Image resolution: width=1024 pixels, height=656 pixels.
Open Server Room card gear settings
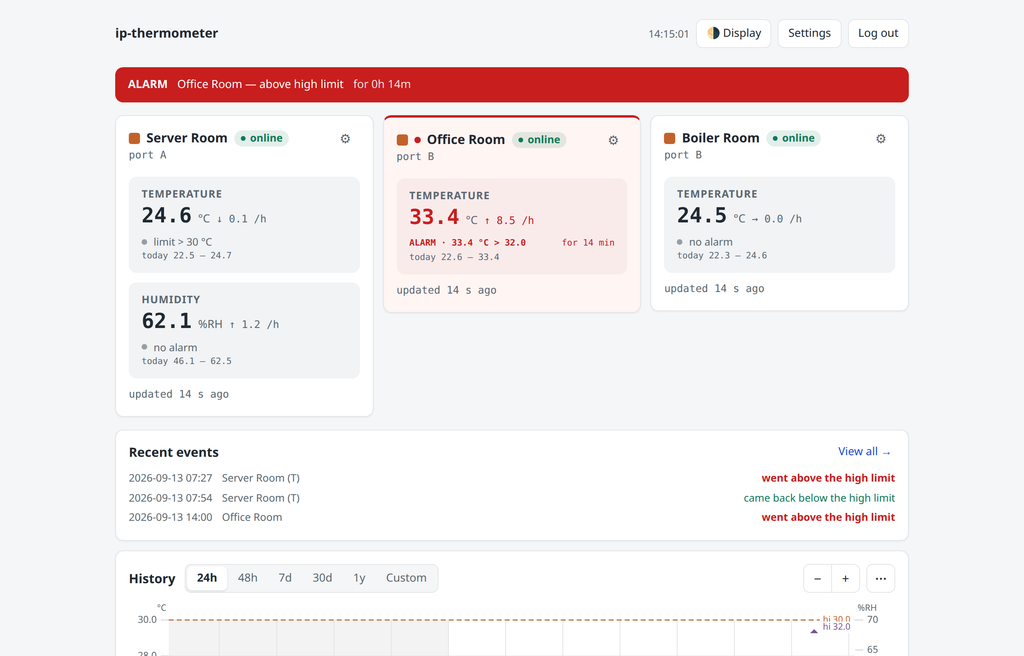tap(345, 139)
